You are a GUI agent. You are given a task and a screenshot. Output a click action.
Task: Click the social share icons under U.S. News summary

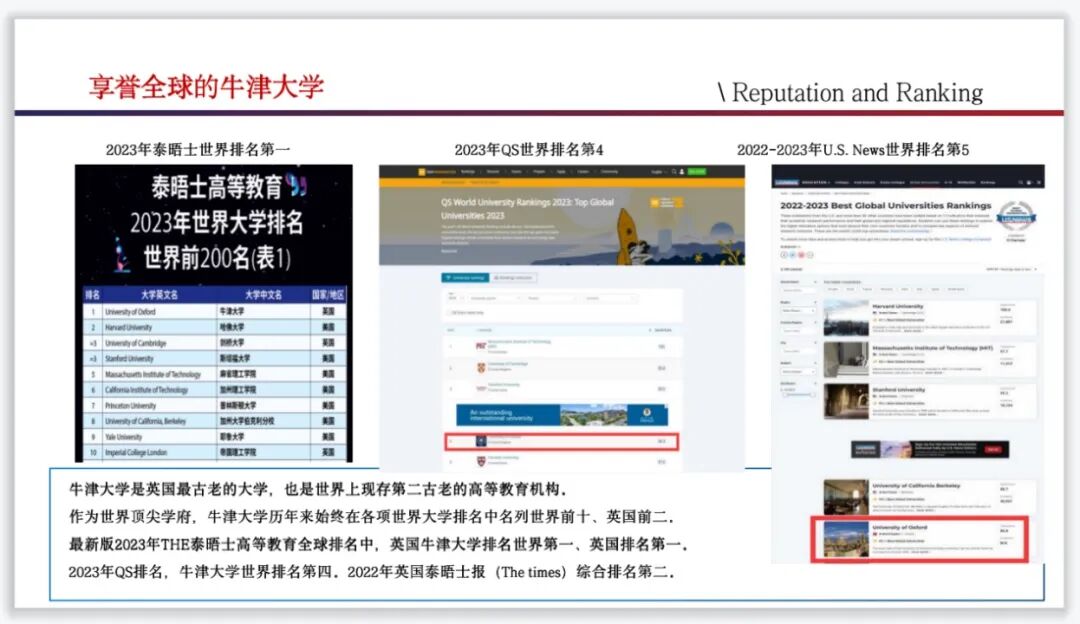(x=797, y=255)
